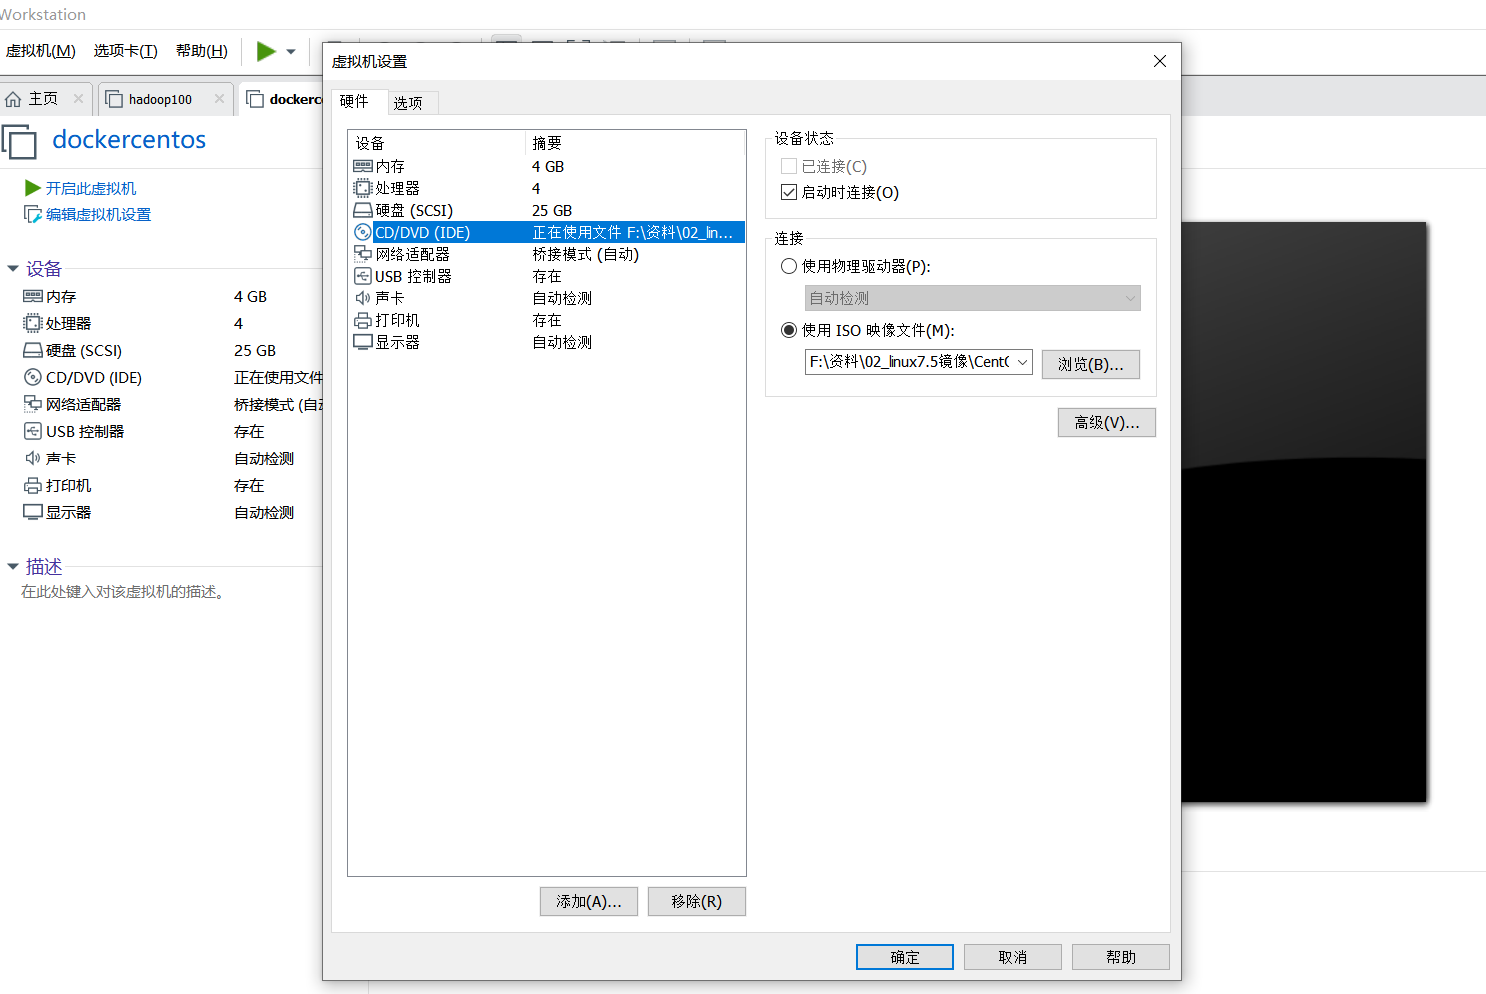Click the black VM preview screen thumbnail
The height and width of the screenshot is (994, 1486).
click(1304, 512)
